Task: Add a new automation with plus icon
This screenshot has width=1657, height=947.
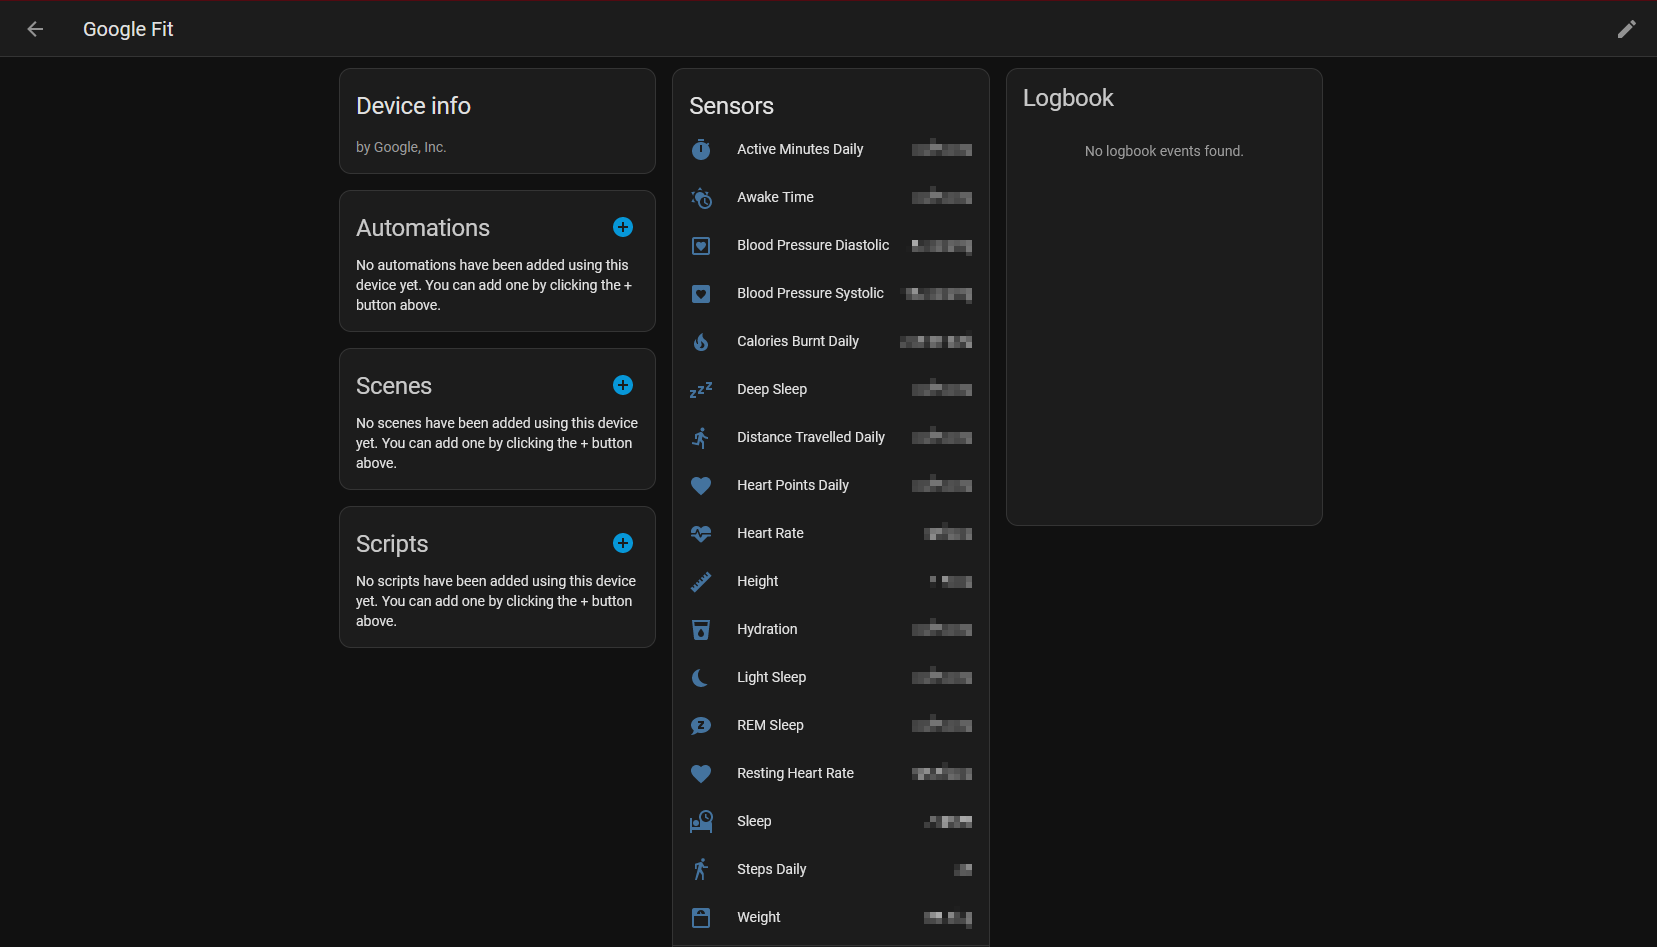Action: coord(623,227)
